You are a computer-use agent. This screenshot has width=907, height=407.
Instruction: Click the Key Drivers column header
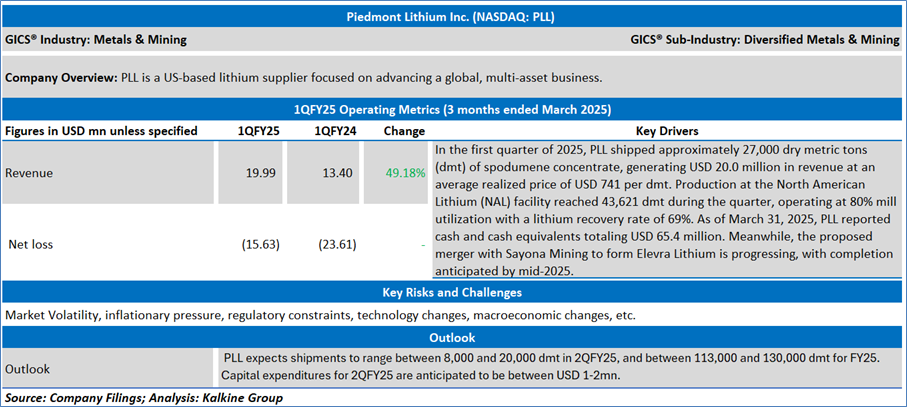point(666,131)
